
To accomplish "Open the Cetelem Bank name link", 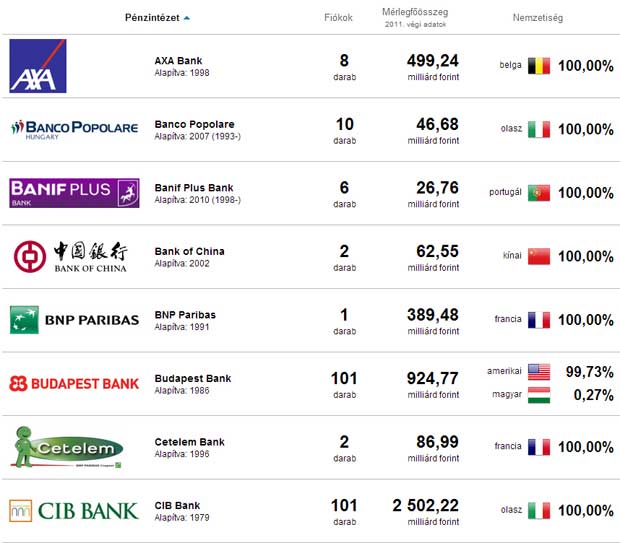I will pyautogui.click(x=189, y=442).
